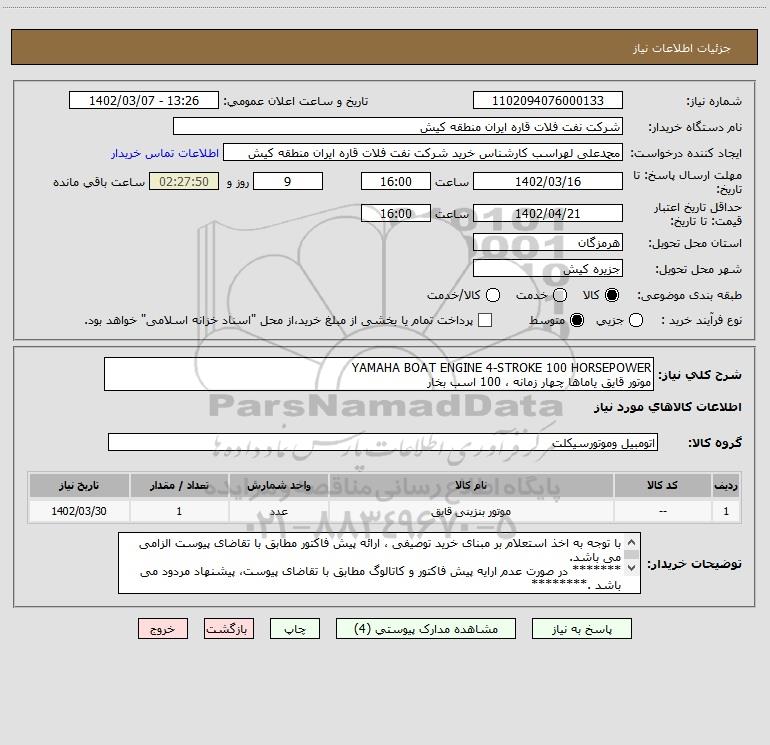Image resolution: width=770 pixels, height=745 pixels.
Task: Select the متوسط purchase type radio
Action: pyautogui.click(x=577, y=320)
